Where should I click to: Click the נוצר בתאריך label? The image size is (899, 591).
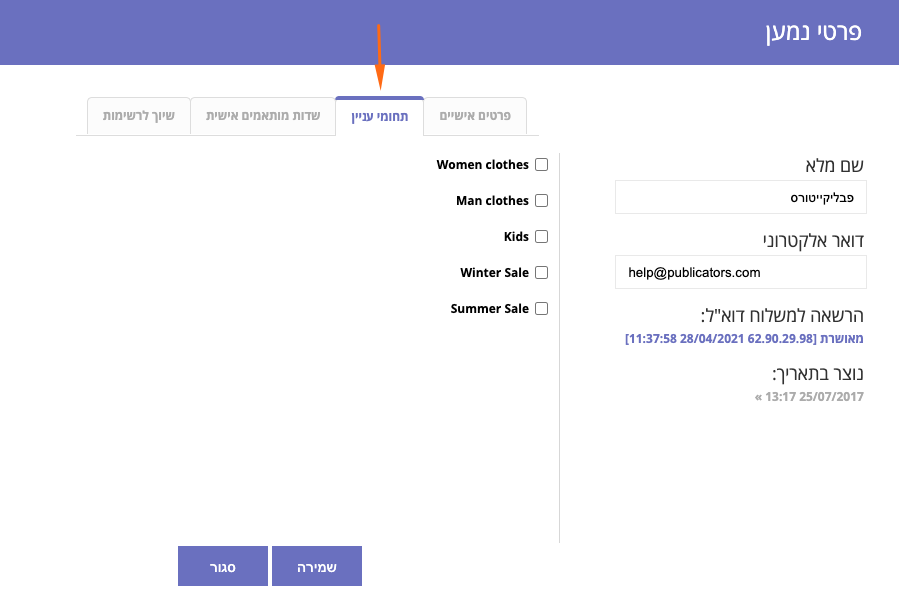[818, 374]
